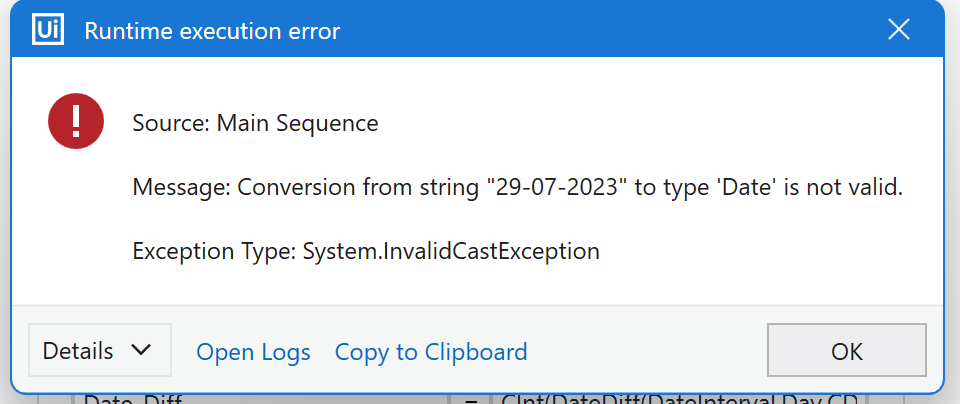Open Logs via the link
Screen dimensions: 960x404
coord(253,352)
